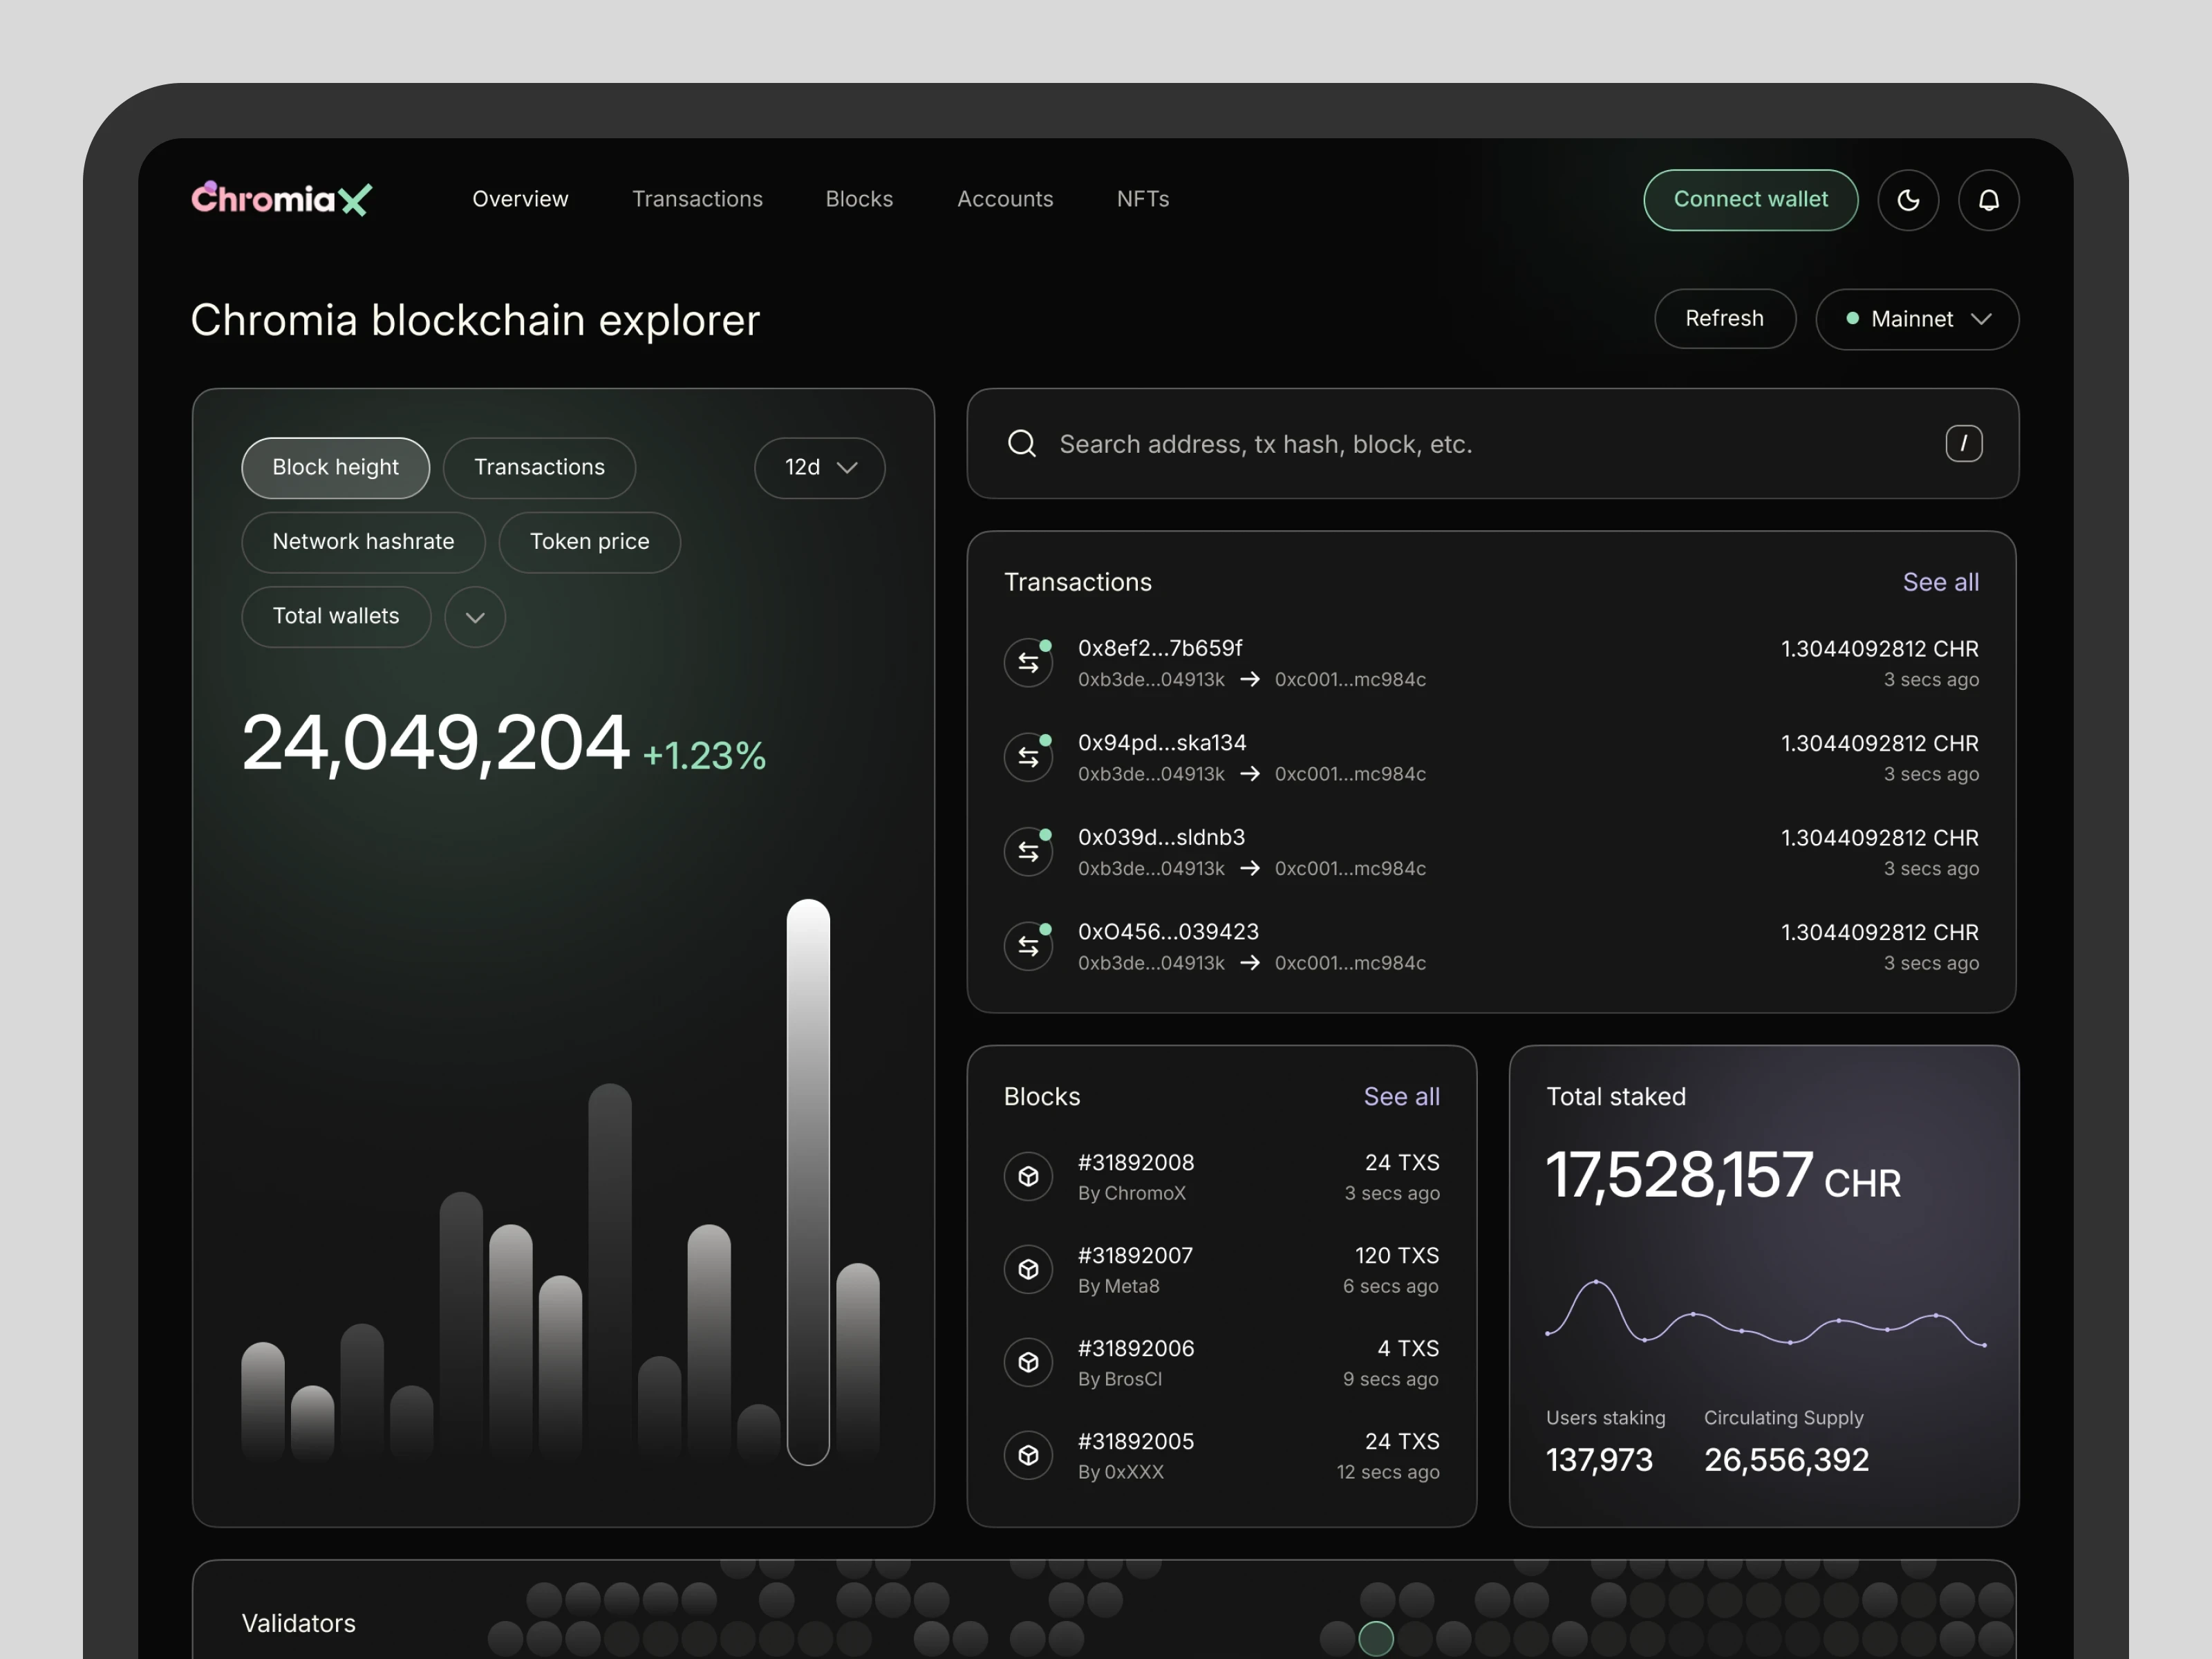Go to the Blocks nav tab
2212x1659 pixels.
pos(859,199)
